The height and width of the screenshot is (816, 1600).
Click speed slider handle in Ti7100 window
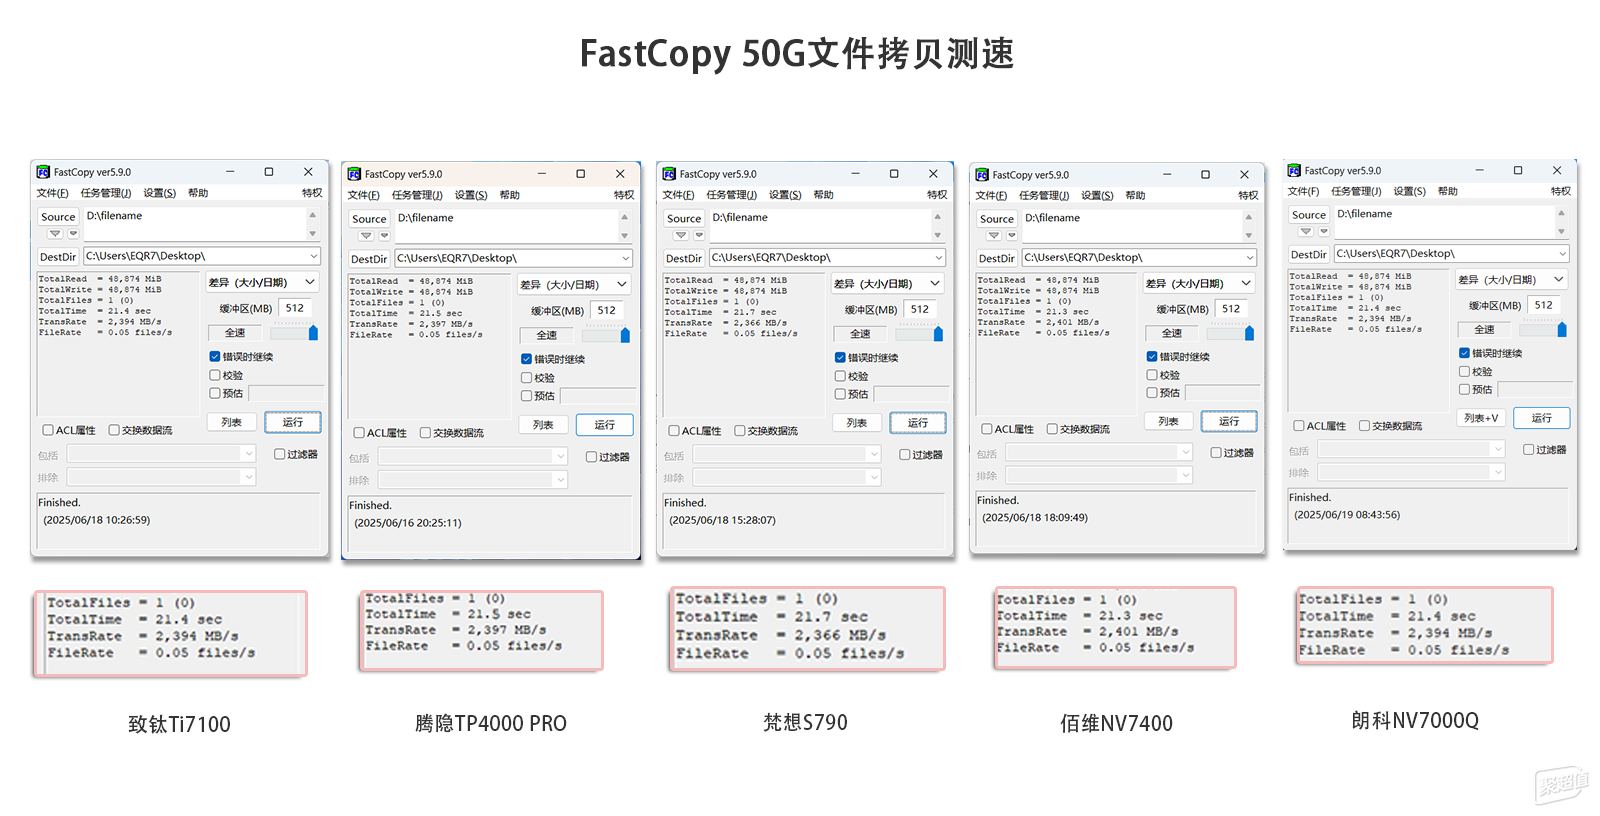click(x=313, y=333)
